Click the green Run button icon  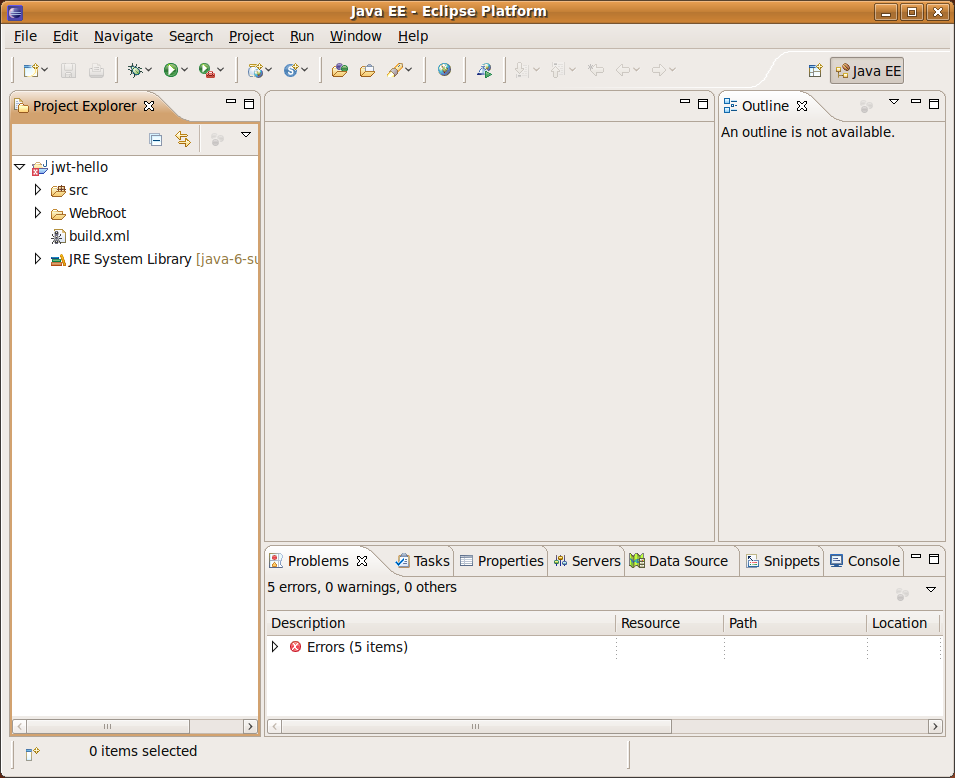[x=171, y=70]
